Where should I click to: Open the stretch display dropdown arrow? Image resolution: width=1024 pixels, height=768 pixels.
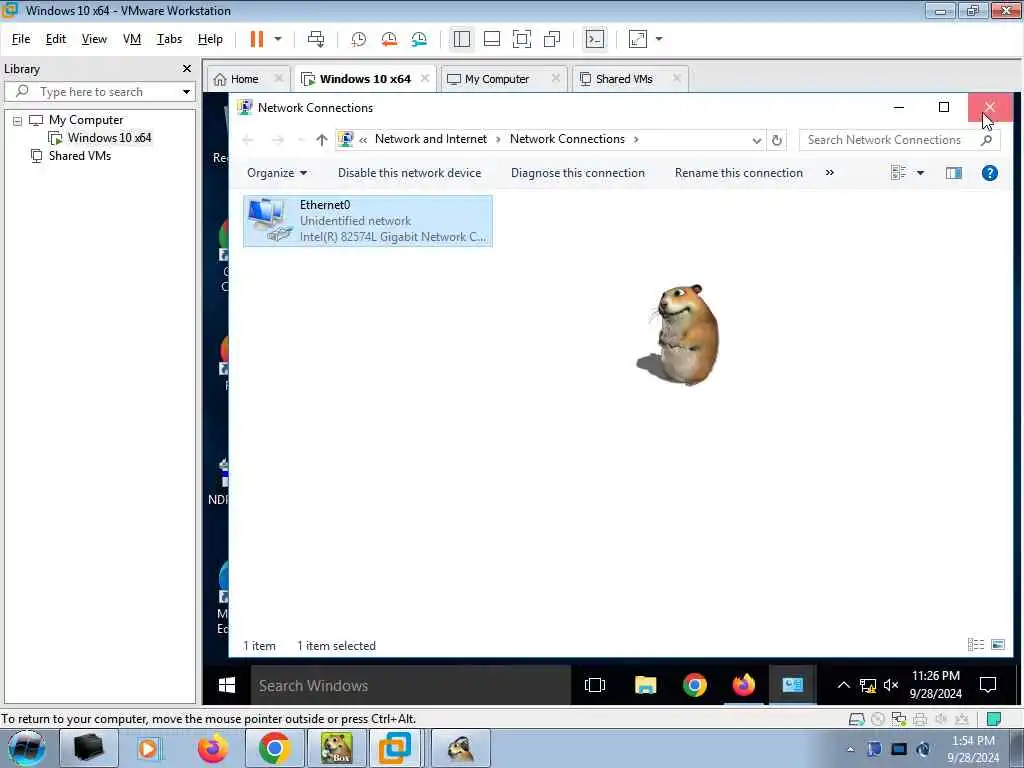pyautogui.click(x=659, y=39)
